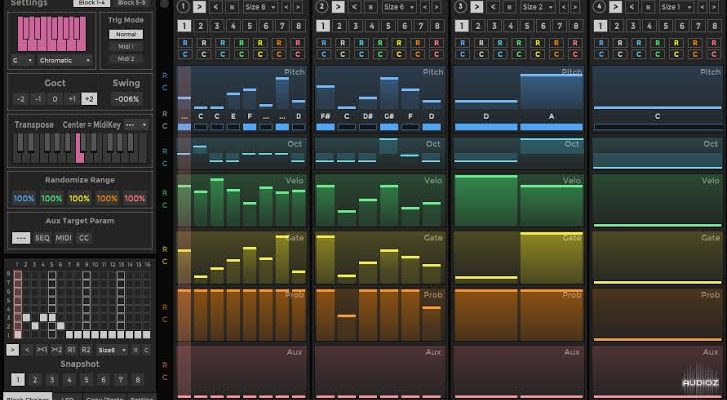Click the block 3 number circle icon

click(460, 7)
